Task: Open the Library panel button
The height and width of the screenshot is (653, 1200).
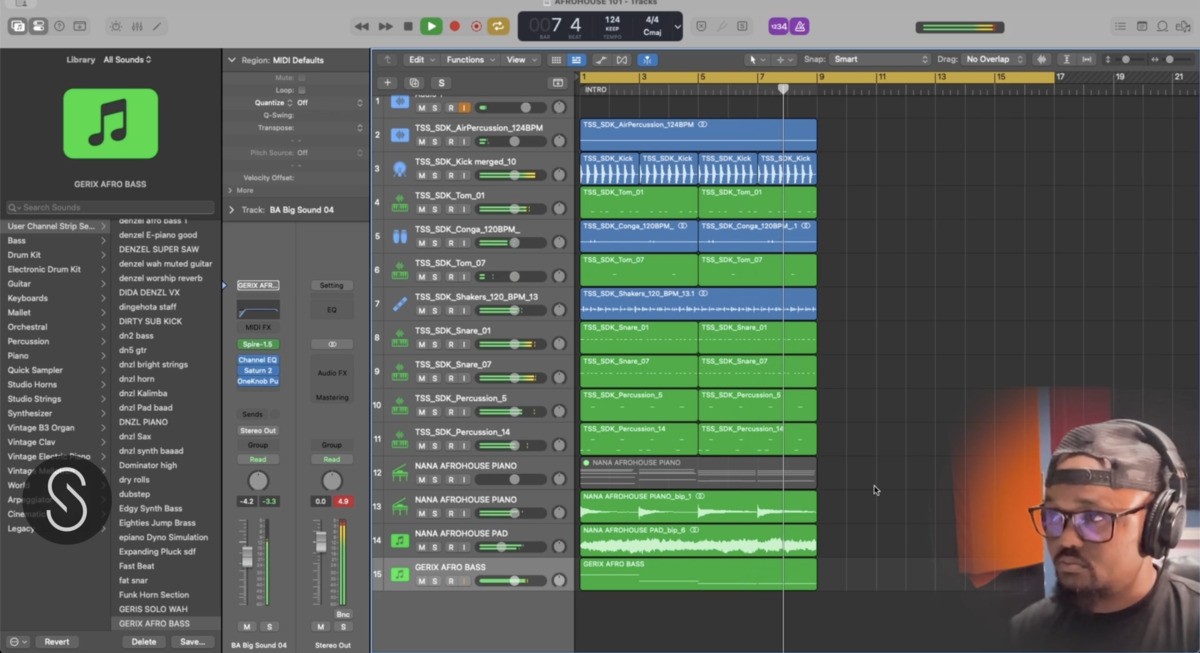Action: (x=17, y=26)
